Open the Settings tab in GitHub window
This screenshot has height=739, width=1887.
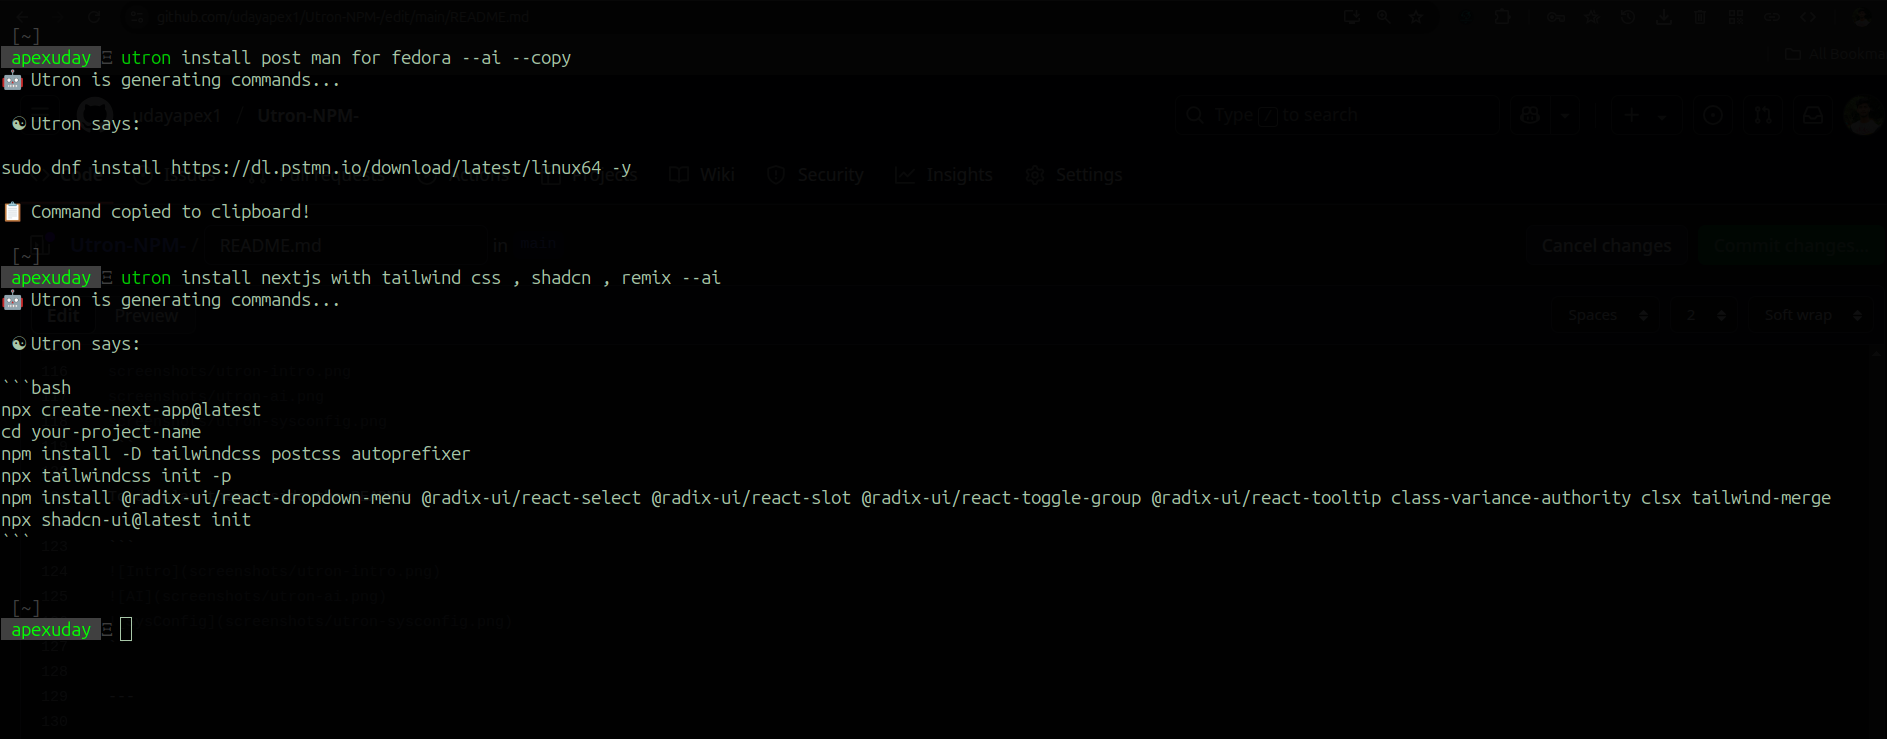[1074, 175]
